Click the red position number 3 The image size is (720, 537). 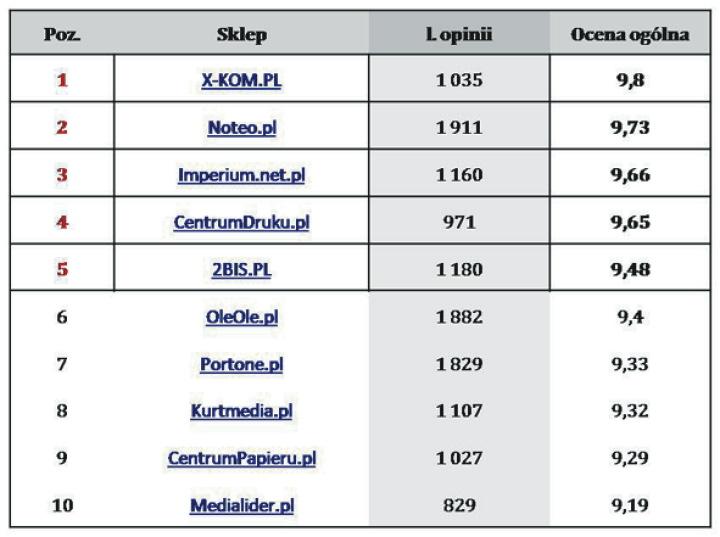click(x=62, y=175)
